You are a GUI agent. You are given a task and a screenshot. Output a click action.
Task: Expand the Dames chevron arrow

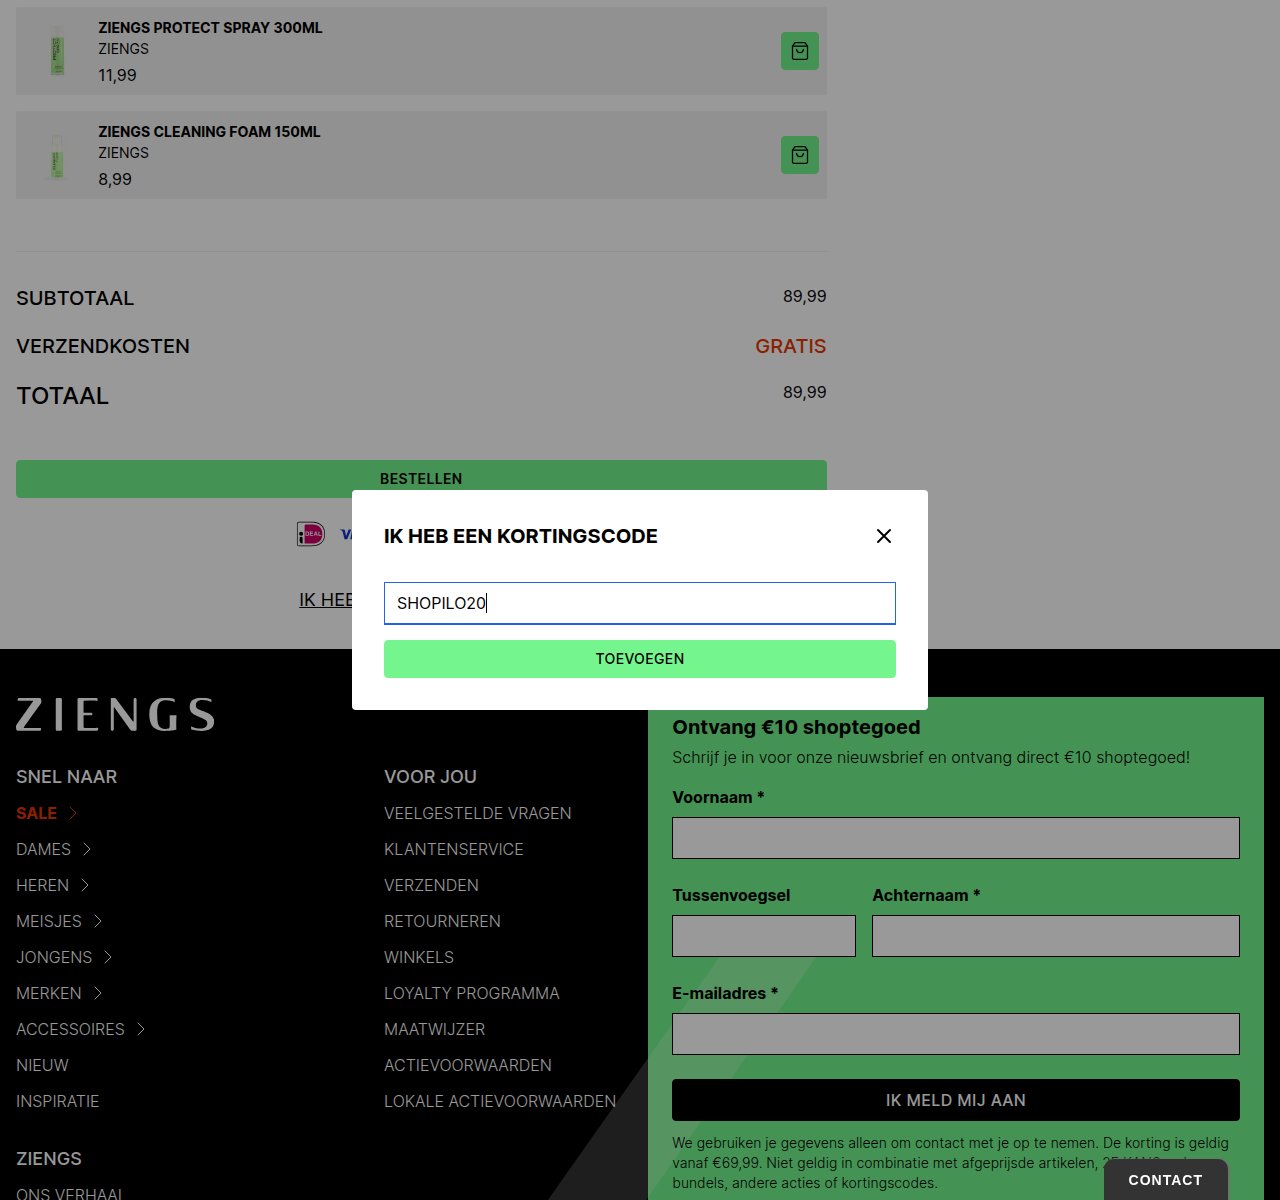pyautogui.click(x=87, y=849)
